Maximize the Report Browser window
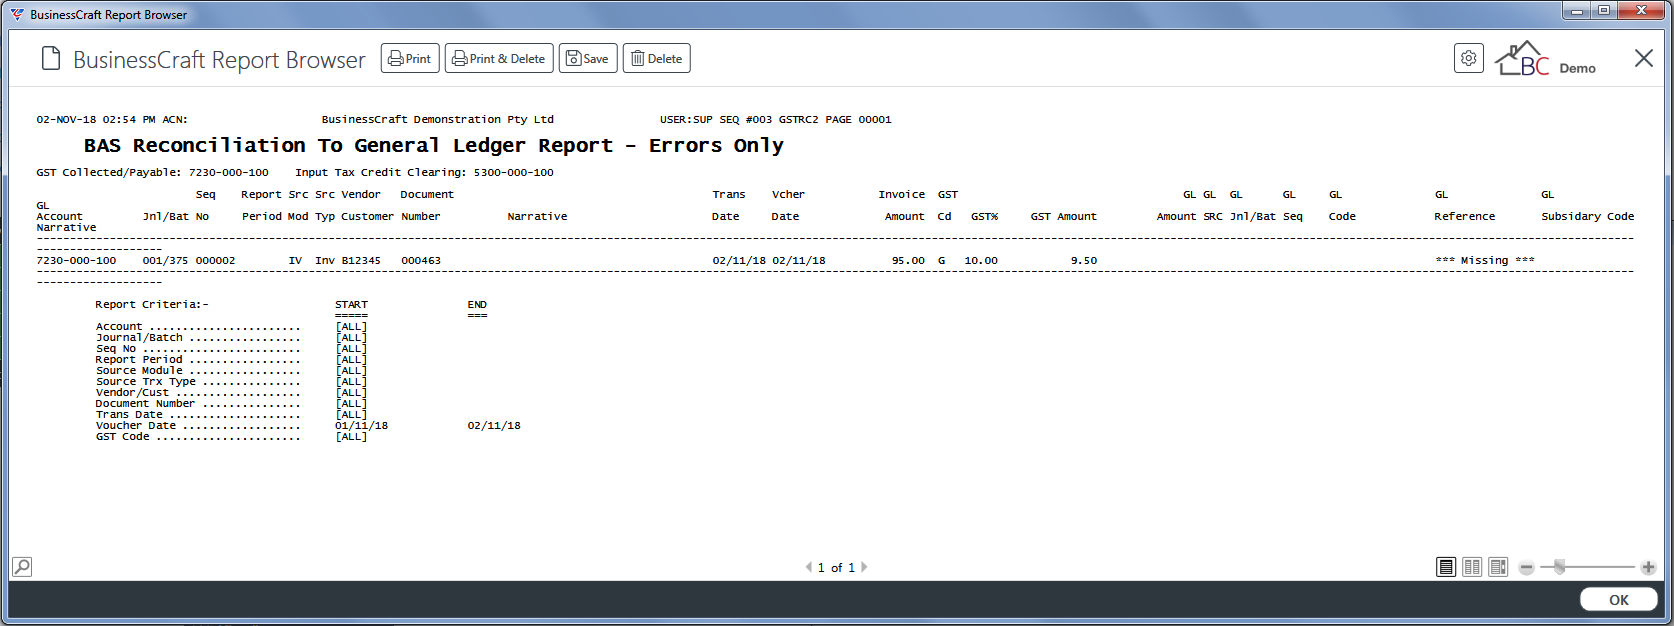 pyautogui.click(x=1604, y=11)
